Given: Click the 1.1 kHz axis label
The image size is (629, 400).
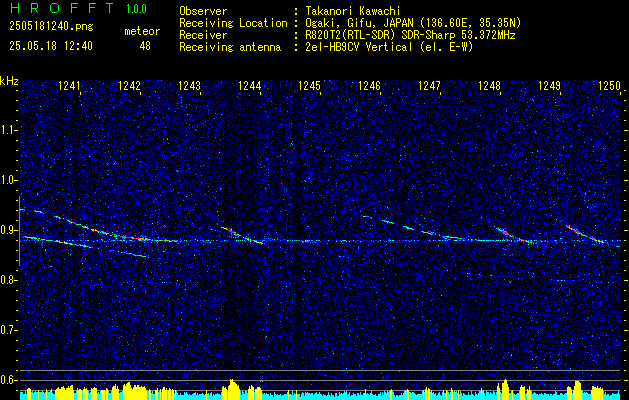Looking at the screenshot, I should pyautogui.click(x=7, y=130).
